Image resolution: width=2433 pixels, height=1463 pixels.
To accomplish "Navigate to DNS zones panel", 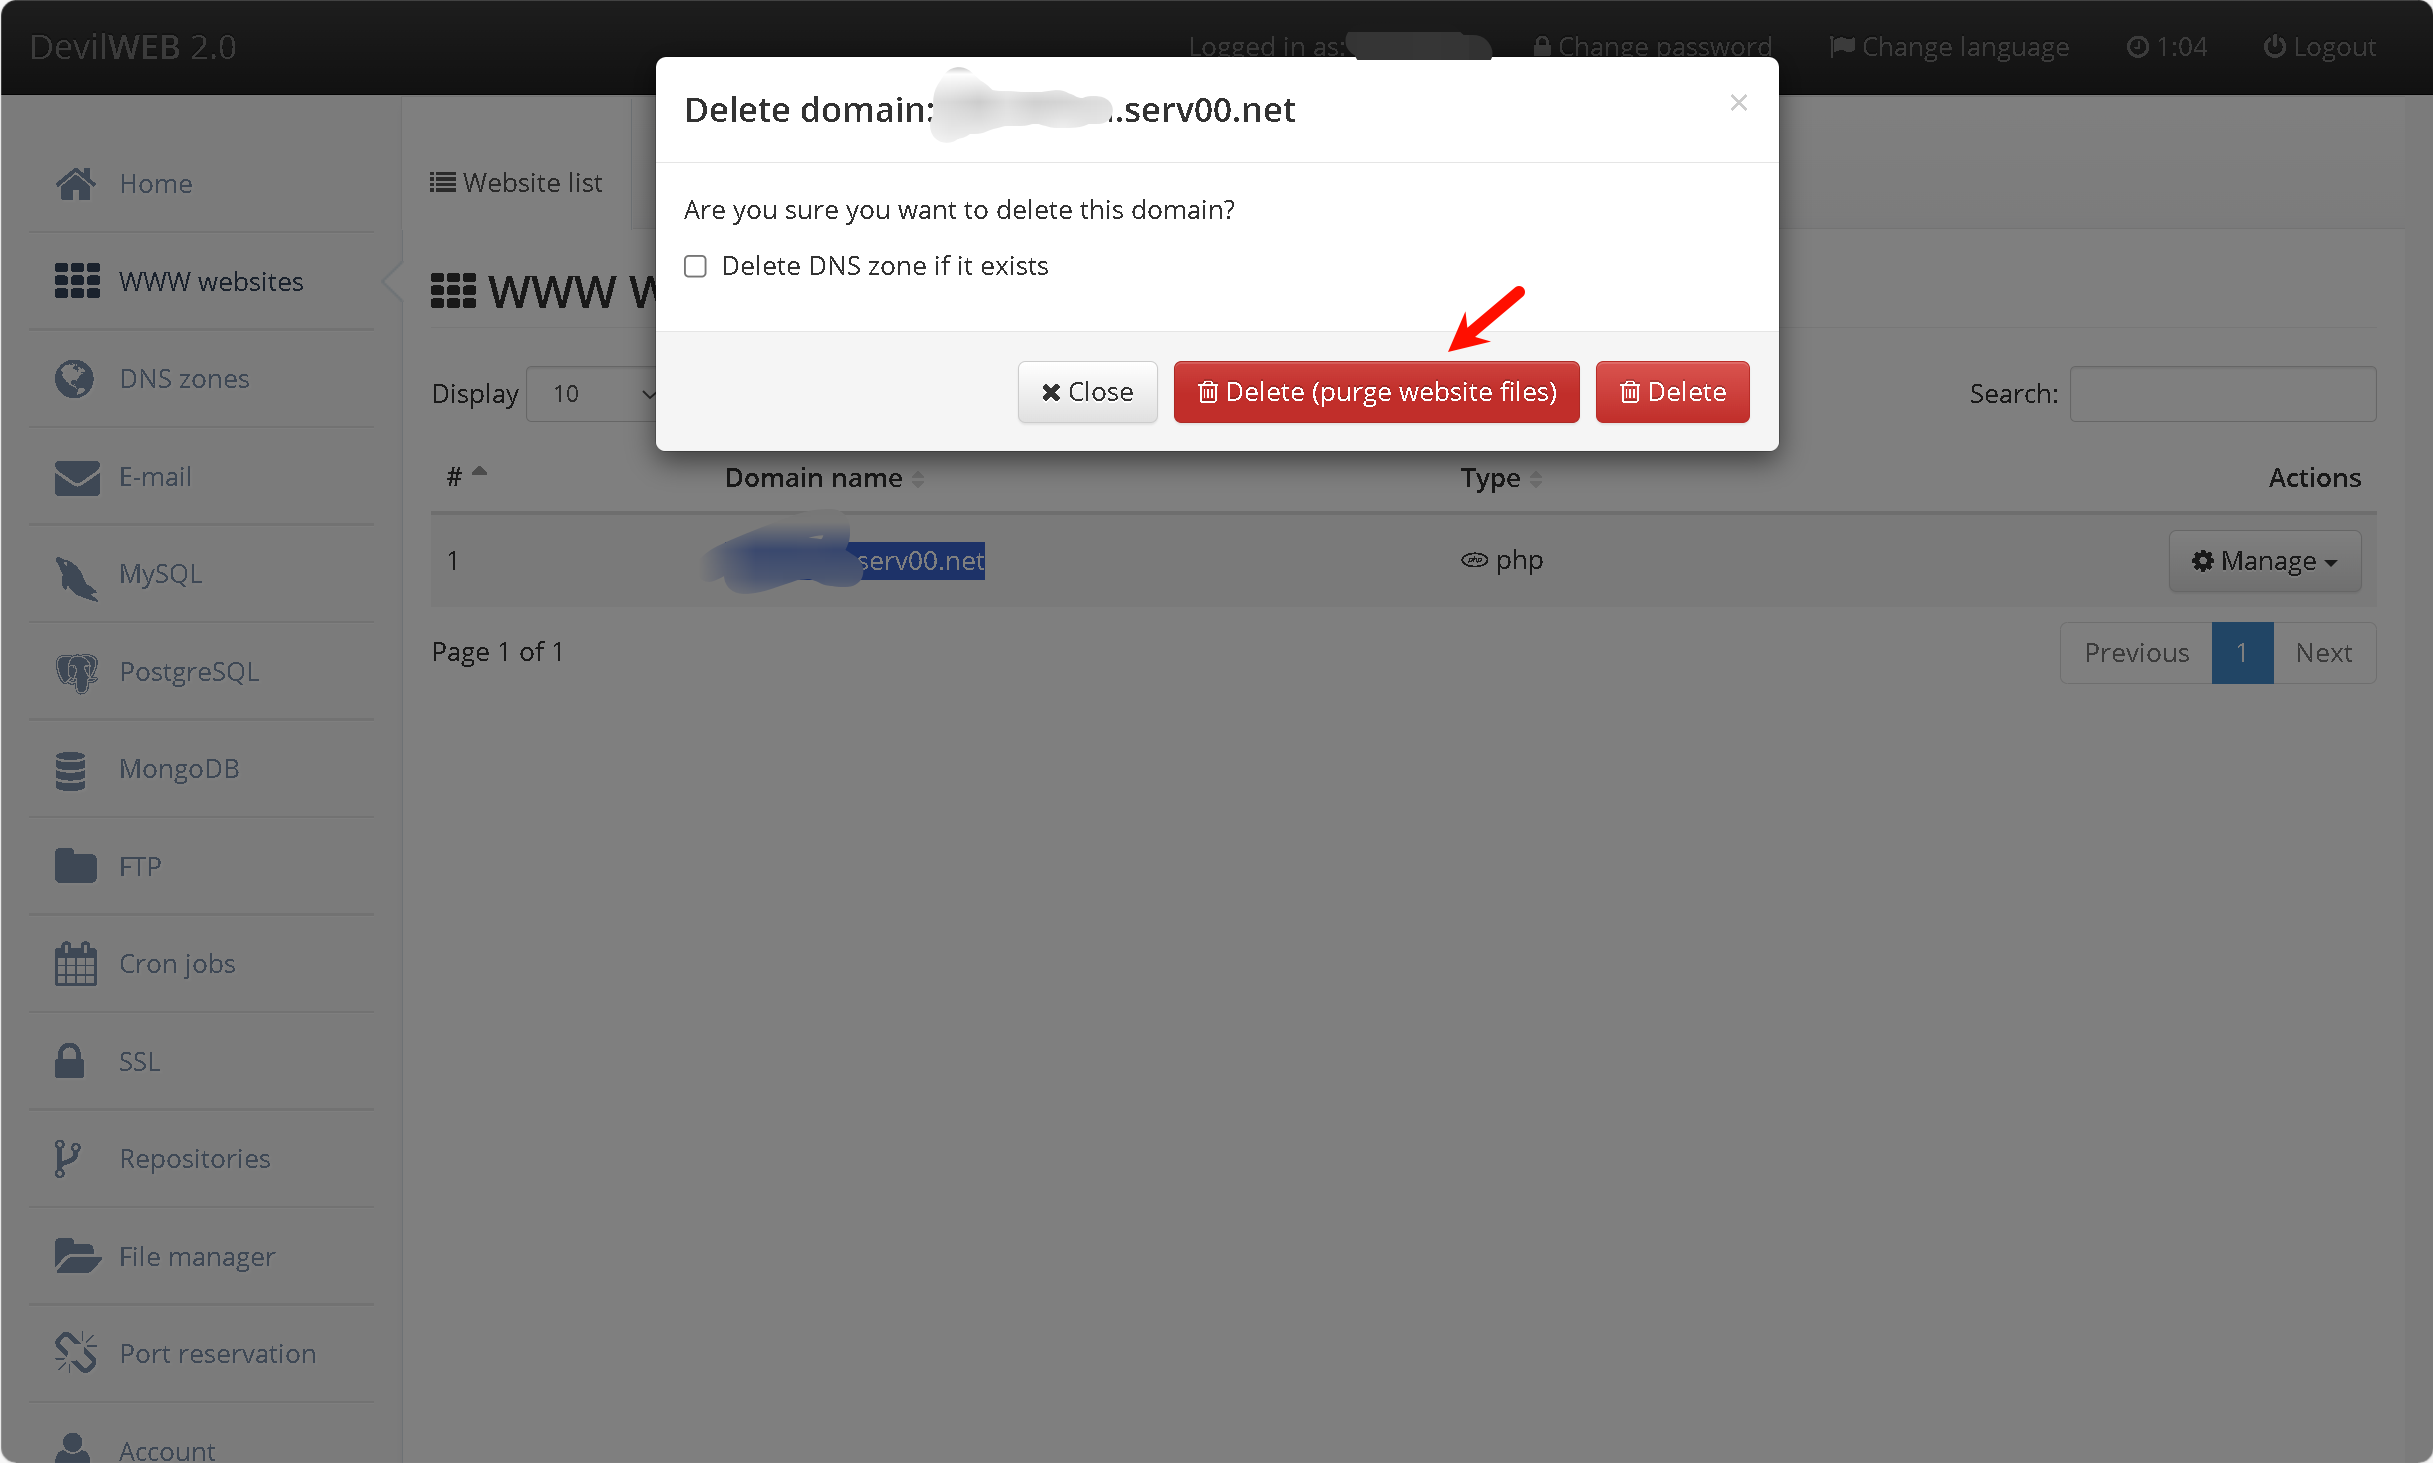I will (x=184, y=377).
